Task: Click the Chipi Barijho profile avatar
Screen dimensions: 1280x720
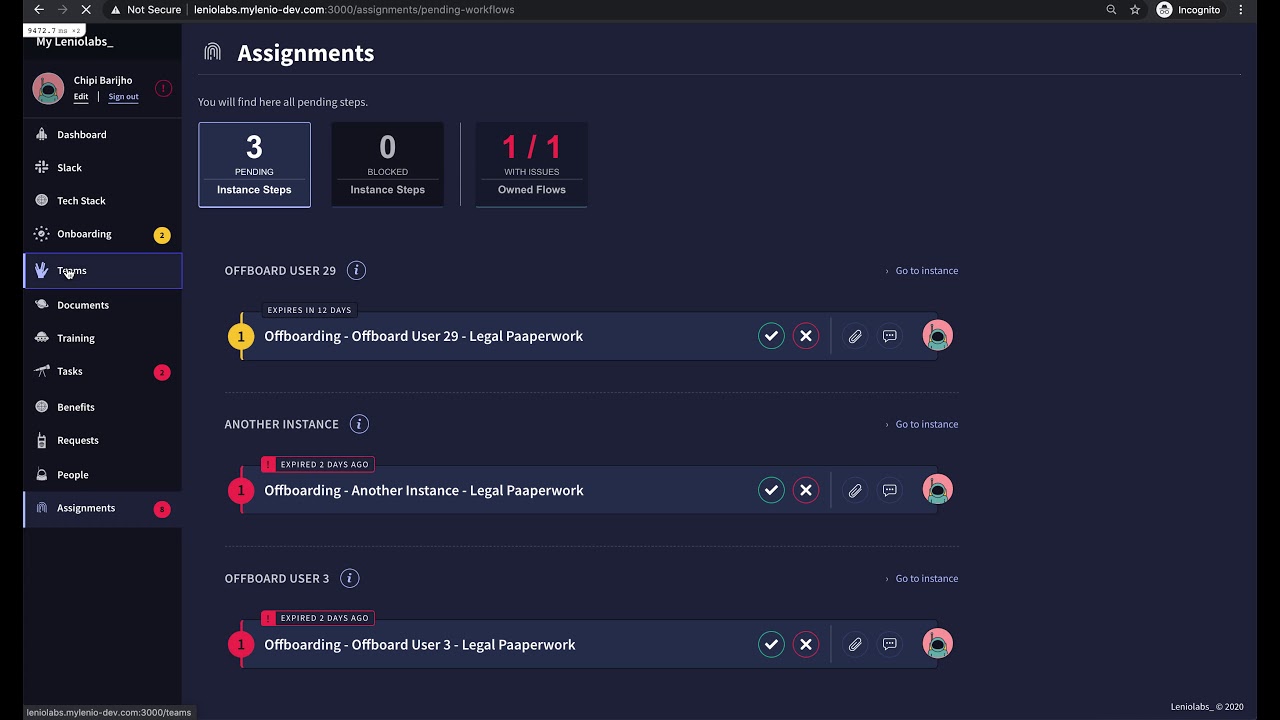Action: point(48,88)
